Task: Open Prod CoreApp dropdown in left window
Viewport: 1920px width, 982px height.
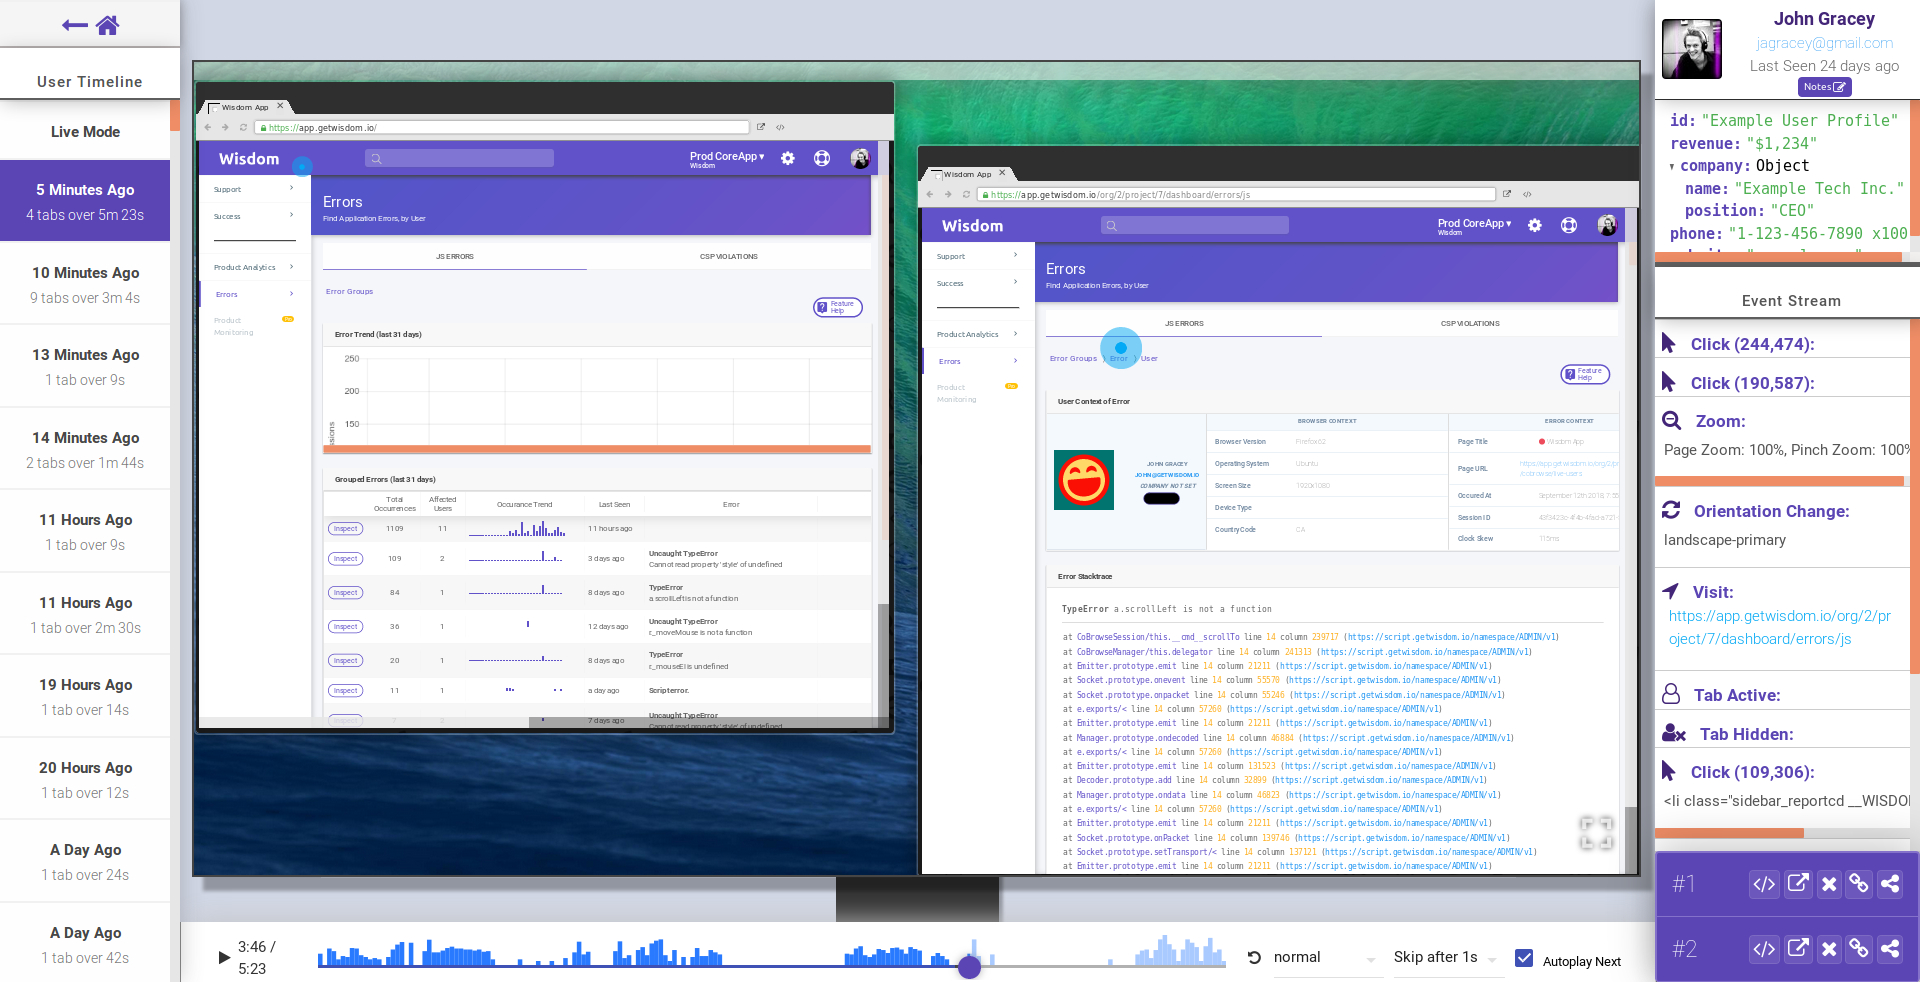Action: (x=727, y=157)
